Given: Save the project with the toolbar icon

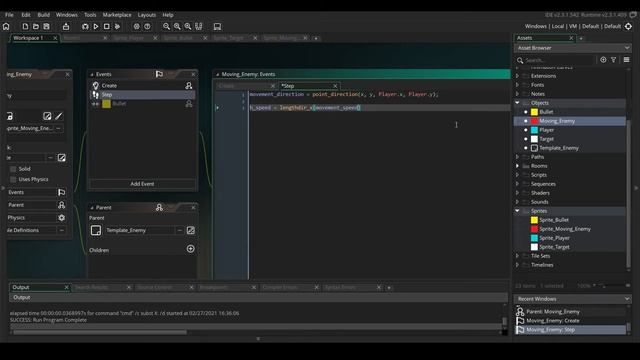Looking at the screenshot, I should [x=47, y=27].
